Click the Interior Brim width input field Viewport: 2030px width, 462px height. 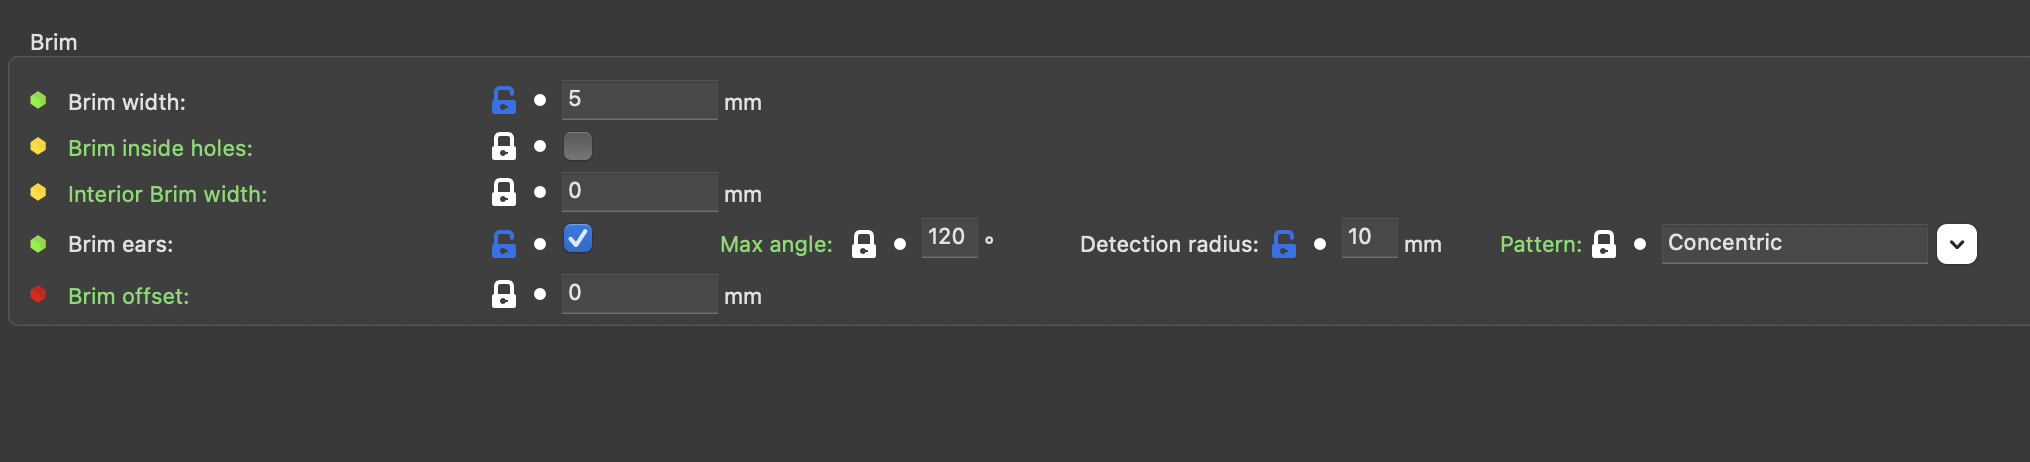(x=639, y=192)
